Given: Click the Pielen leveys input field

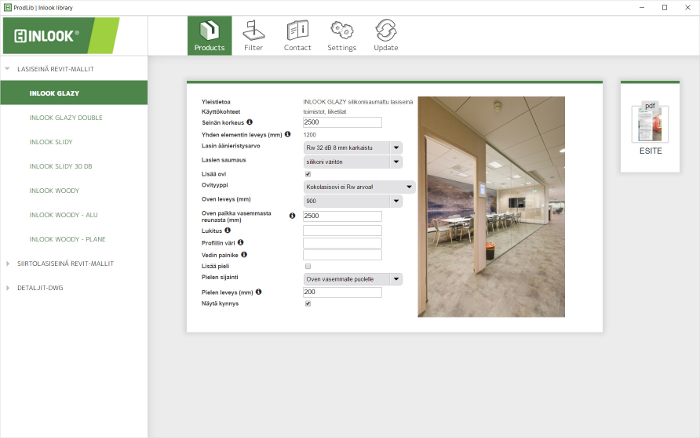Looking at the screenshot, I should pos(342,292).
